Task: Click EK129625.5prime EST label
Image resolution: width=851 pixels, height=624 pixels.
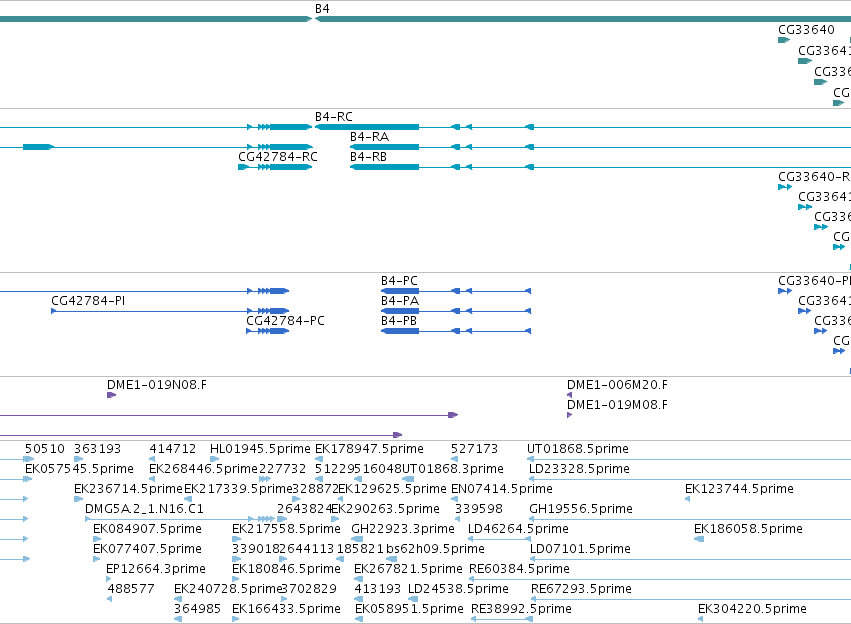Action: pos(392,489)
